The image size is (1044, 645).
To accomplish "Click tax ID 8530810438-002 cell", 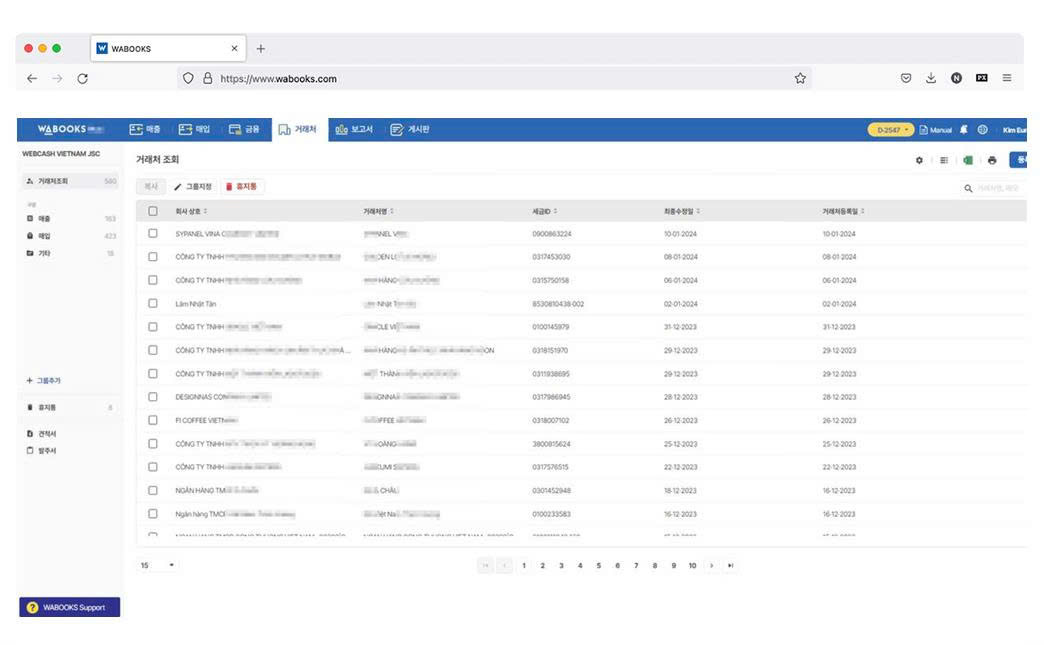I will click(558, 304).
